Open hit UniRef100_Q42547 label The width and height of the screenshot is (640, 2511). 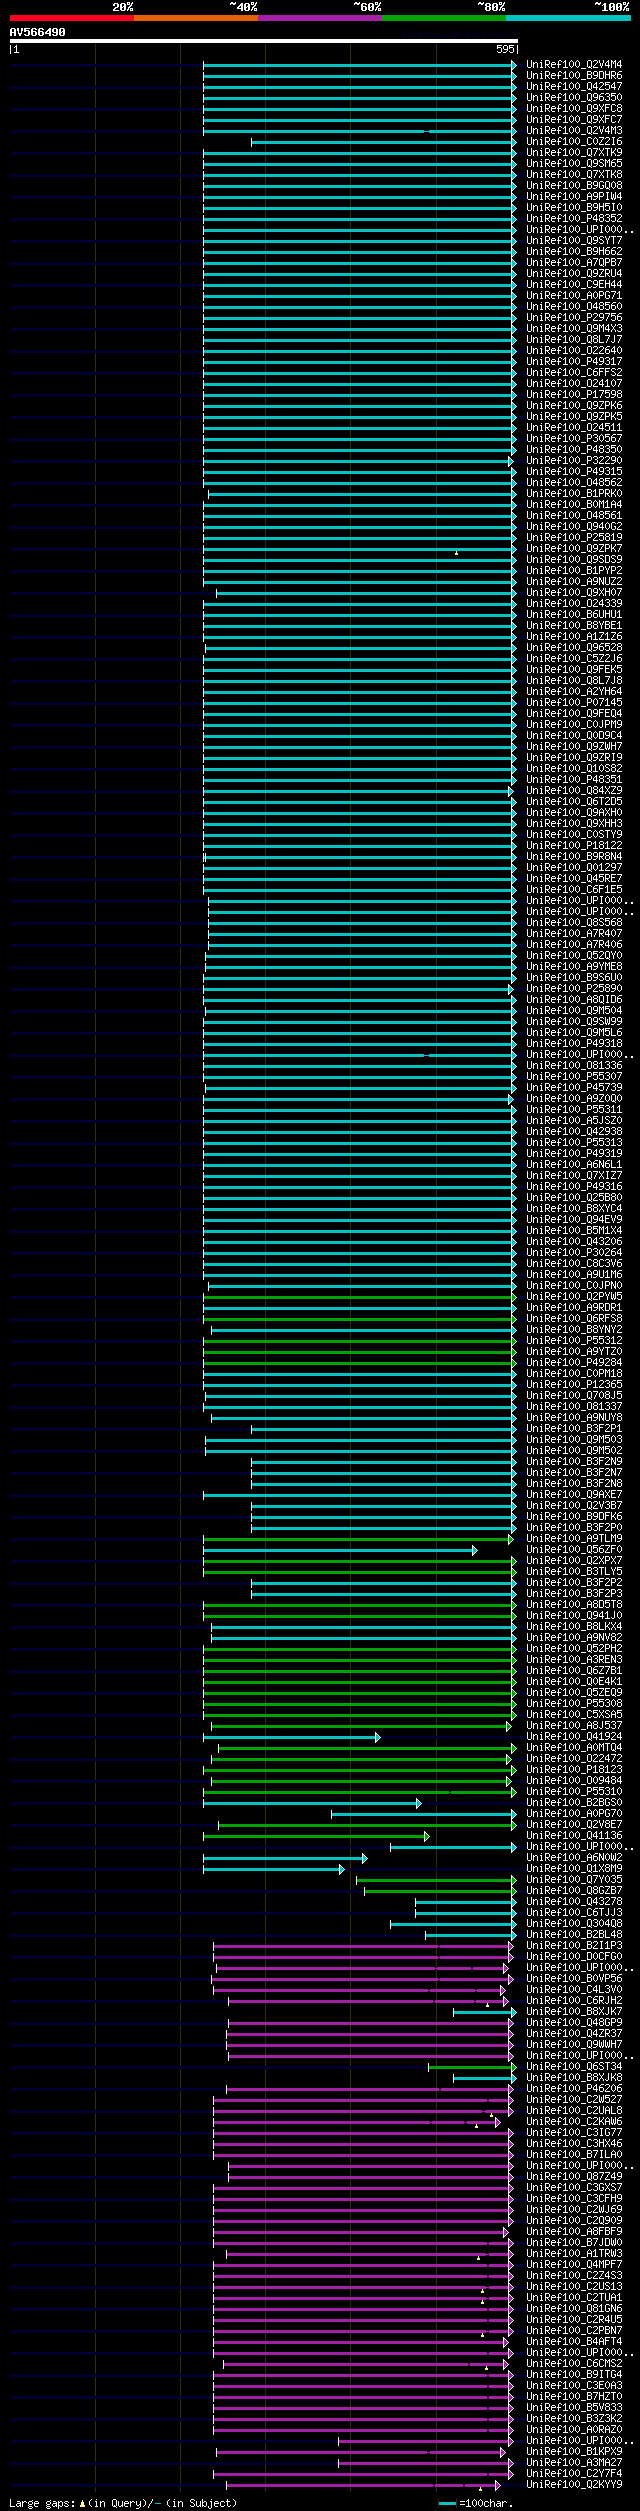tap(574, 87)
